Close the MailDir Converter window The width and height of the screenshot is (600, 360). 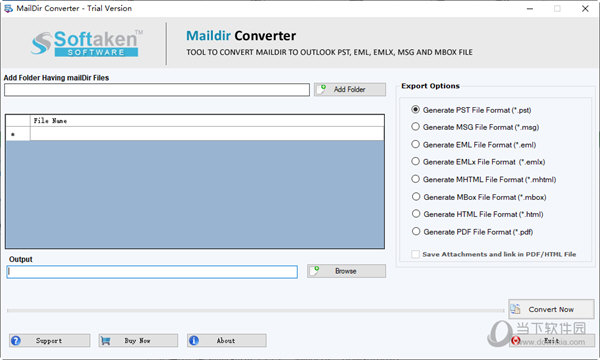click(585, 8)
